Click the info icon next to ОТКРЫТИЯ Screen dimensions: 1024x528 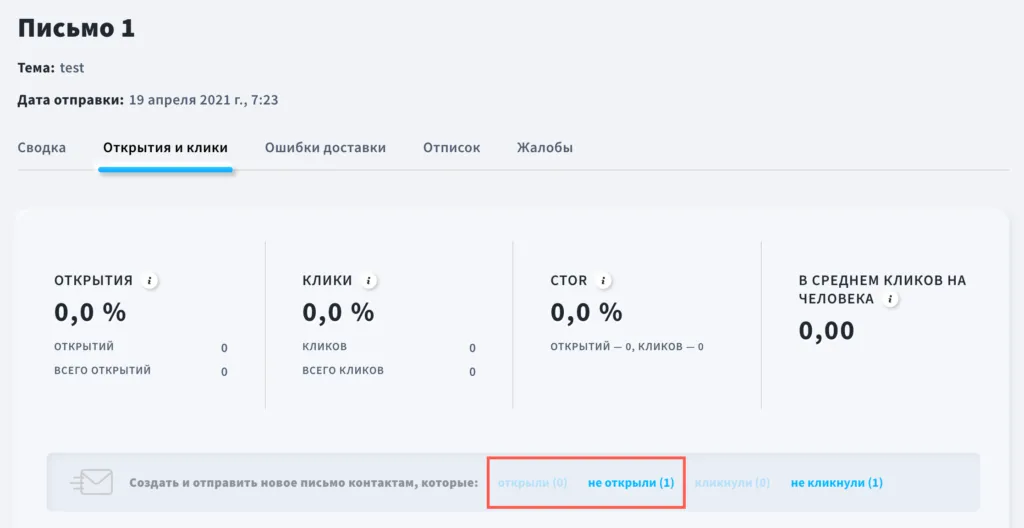click(149, 281)
